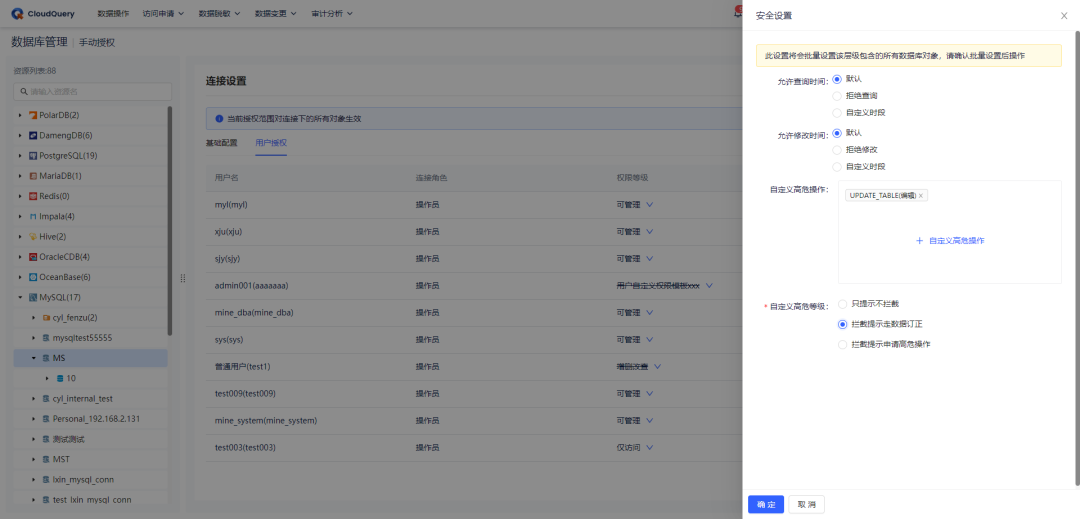Open the 访问申请 menu
1080x519 pixels.
tap(163, 14)
